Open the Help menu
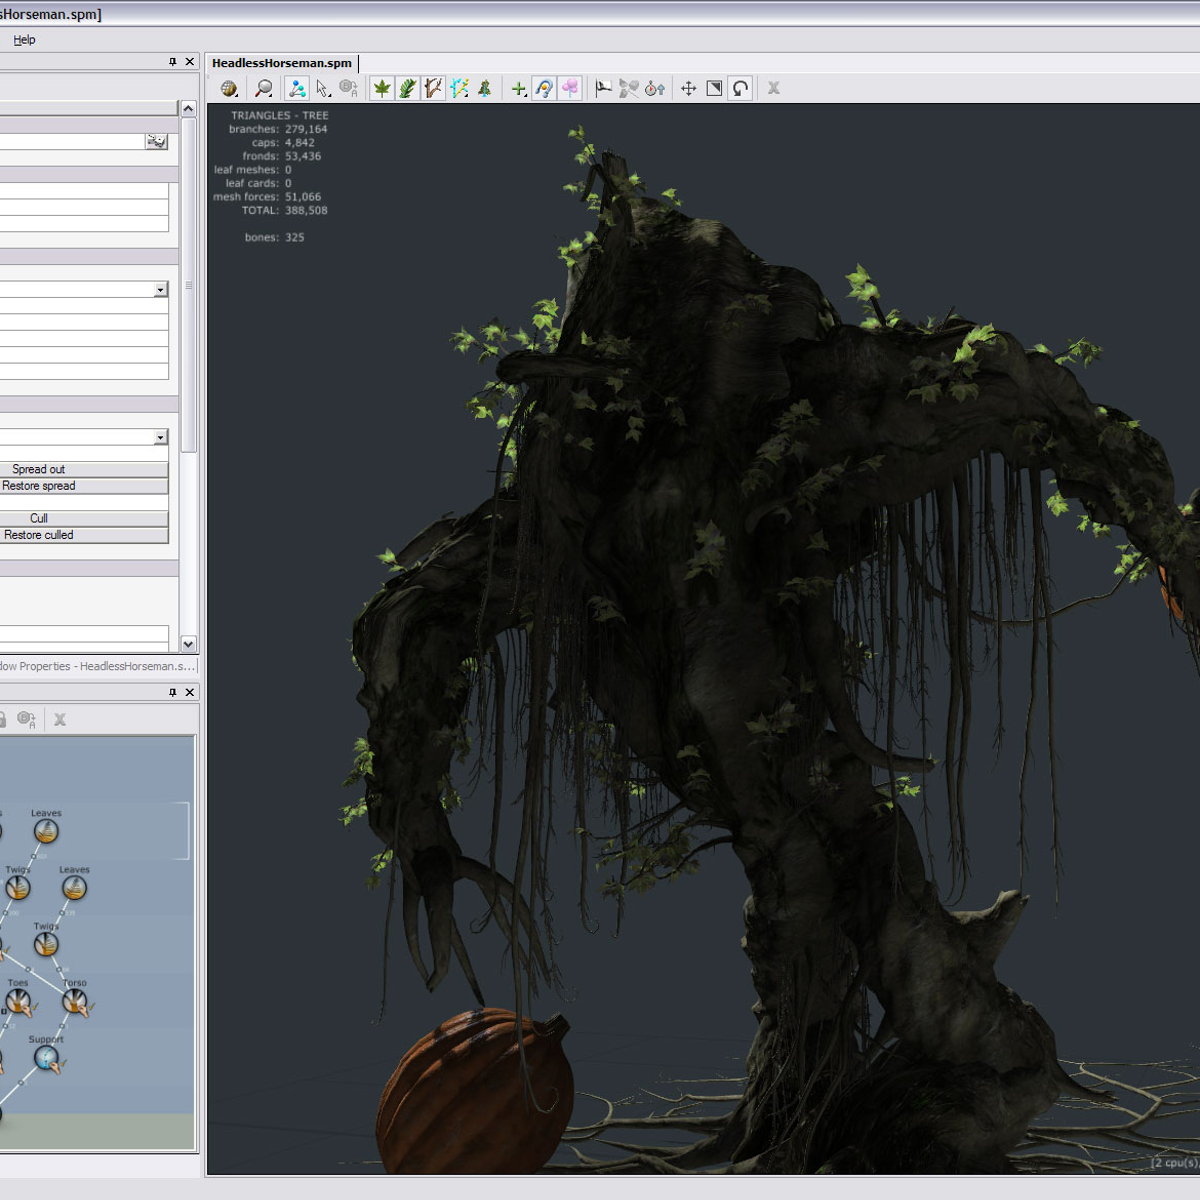This screenshot has width=1200, height=1200. point(24,40)
